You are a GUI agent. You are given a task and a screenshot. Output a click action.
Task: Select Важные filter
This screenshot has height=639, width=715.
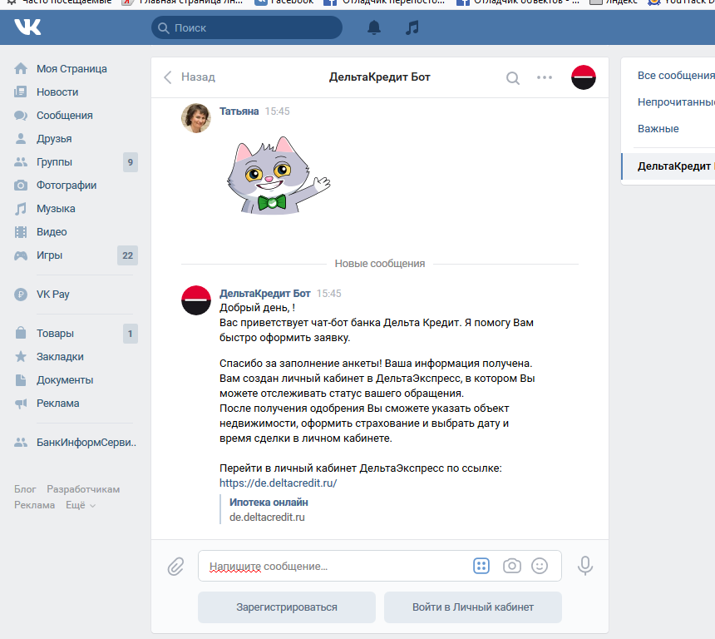point(658,129)
